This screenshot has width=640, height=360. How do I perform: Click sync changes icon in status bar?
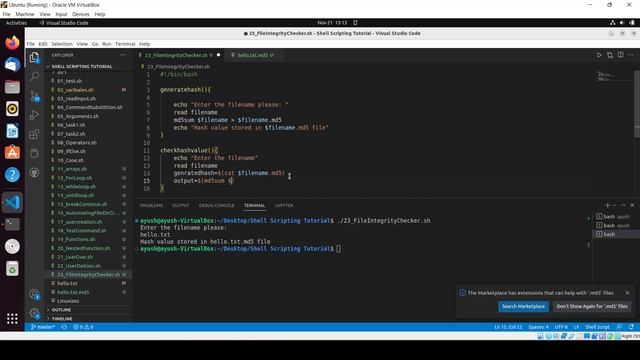pos(64,327)
